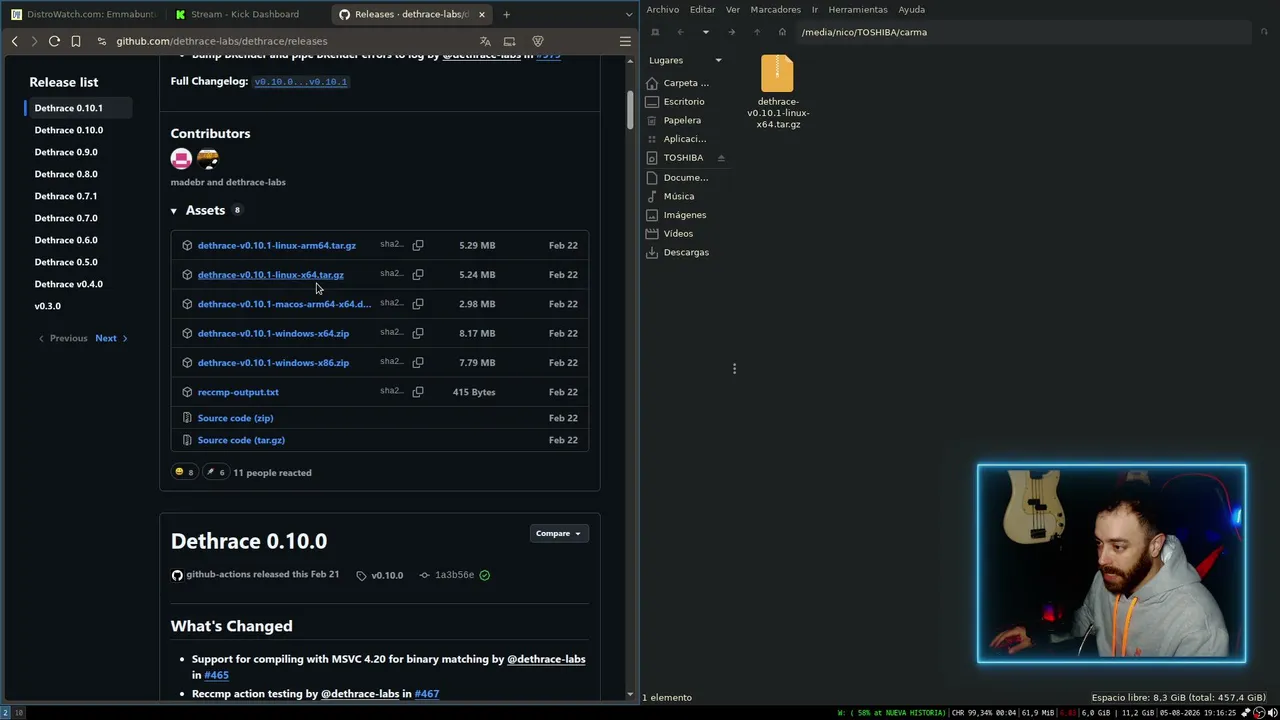Open the browser tab list dropdown
The width and height of the screenshot is (1280, 720).
pyautogui.click(x=629, y=14)
